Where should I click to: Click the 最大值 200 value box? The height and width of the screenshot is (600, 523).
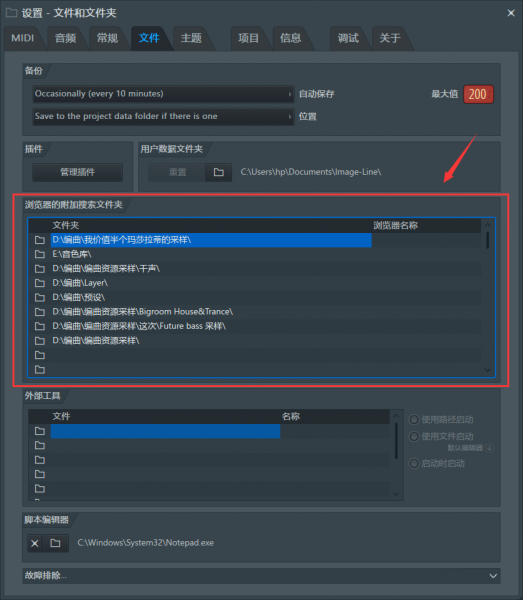click(478, 94)
